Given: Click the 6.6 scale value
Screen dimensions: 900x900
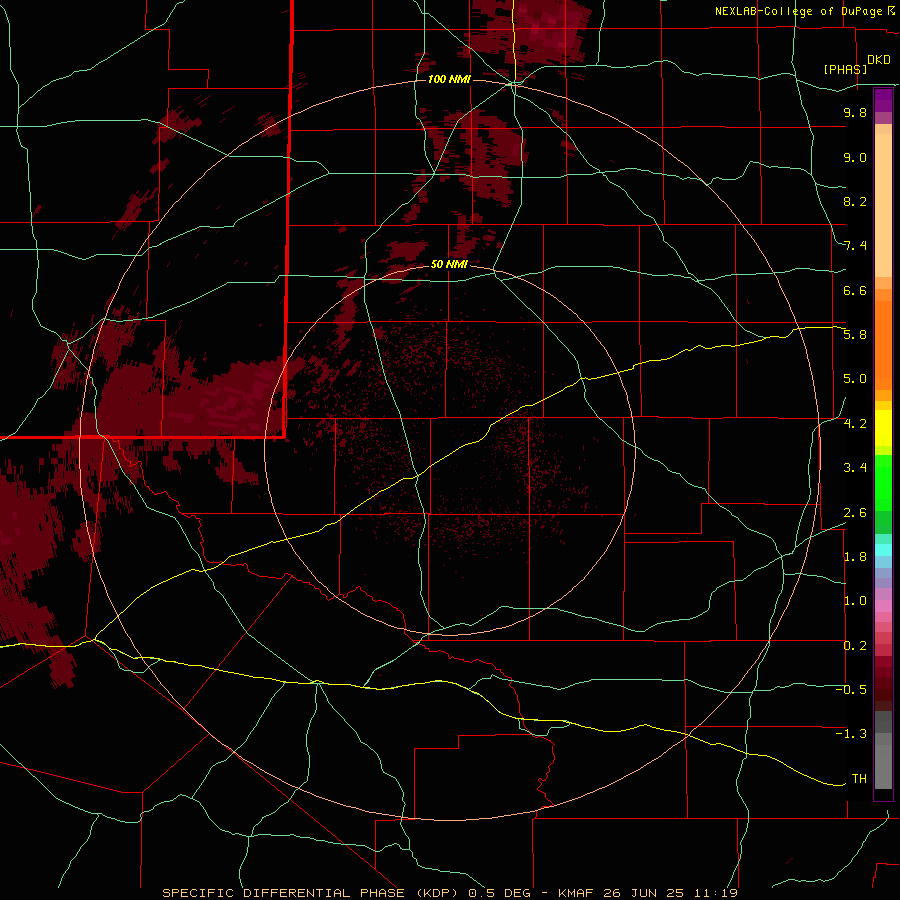Looking at the screenshot, I should [855, 290].
